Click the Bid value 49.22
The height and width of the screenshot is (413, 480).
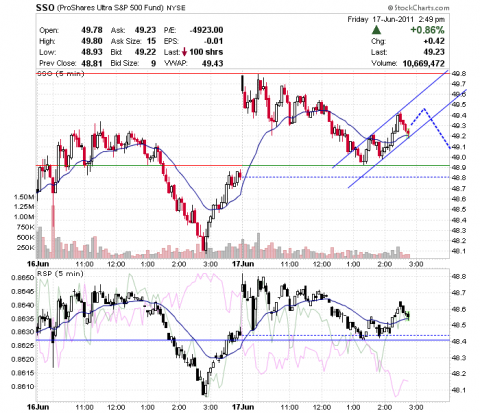[145, 52]
